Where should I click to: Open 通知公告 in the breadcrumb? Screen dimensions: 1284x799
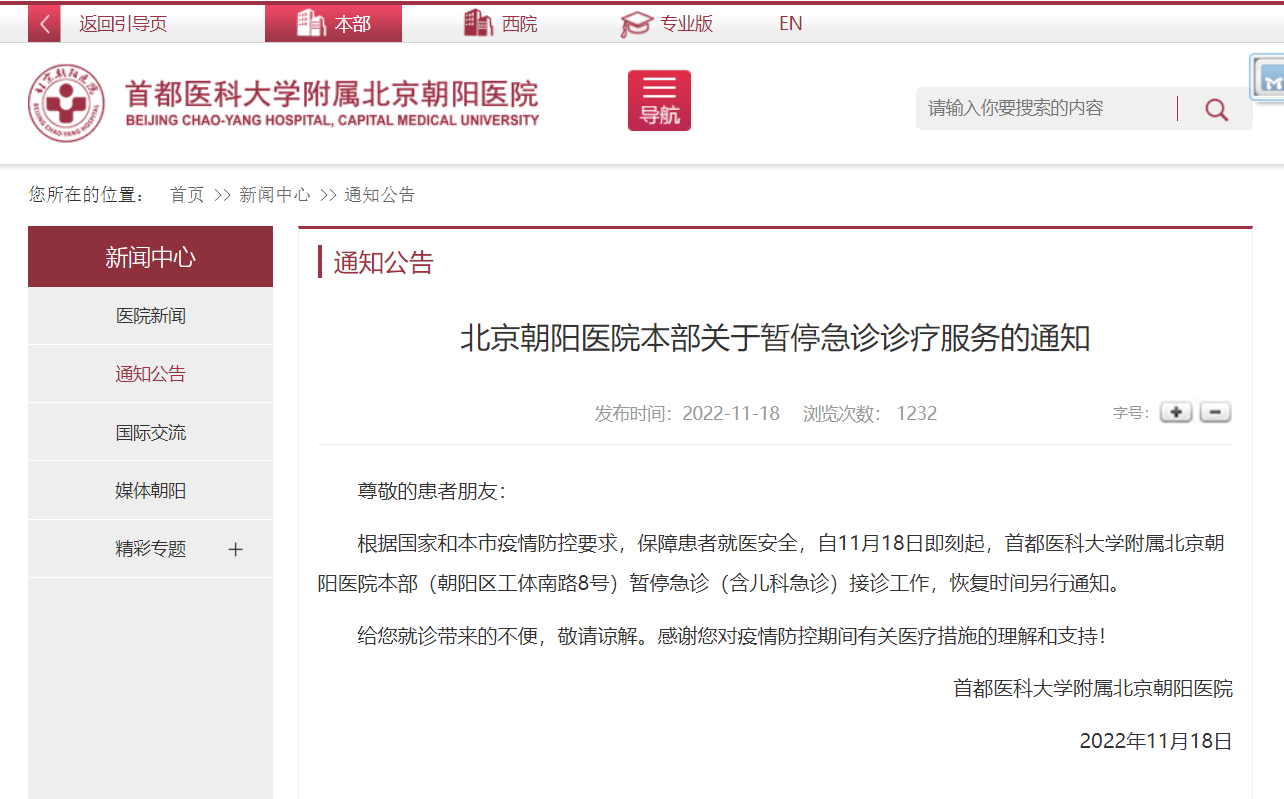[380, 195]
